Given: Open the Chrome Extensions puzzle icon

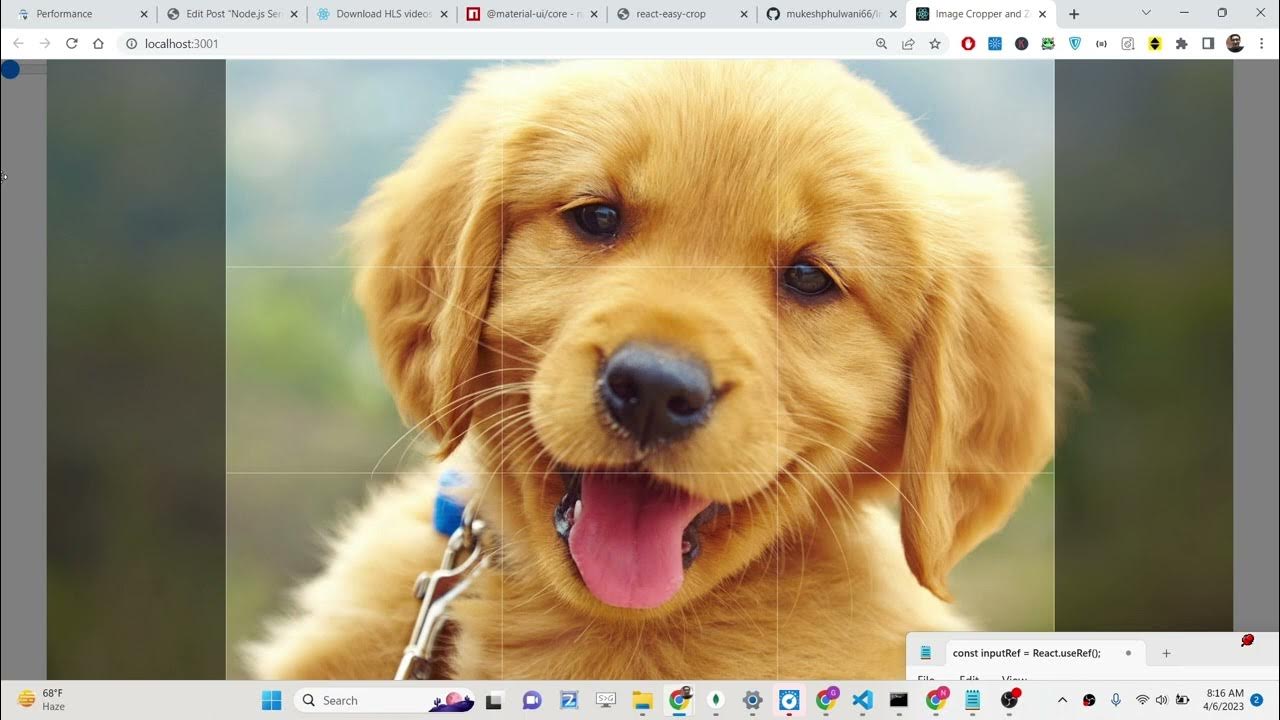Looking at the screenshot, I should pyautogui.click(x=1181, y=44).
